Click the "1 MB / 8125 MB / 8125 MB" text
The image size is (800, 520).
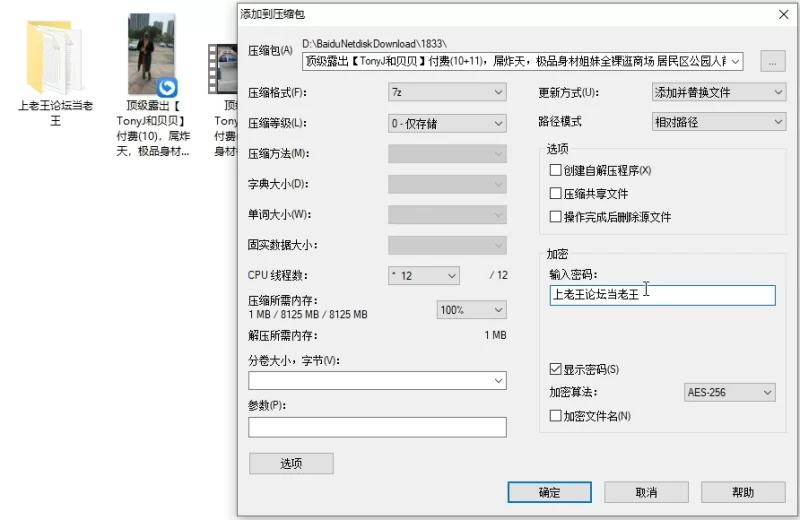308,314
